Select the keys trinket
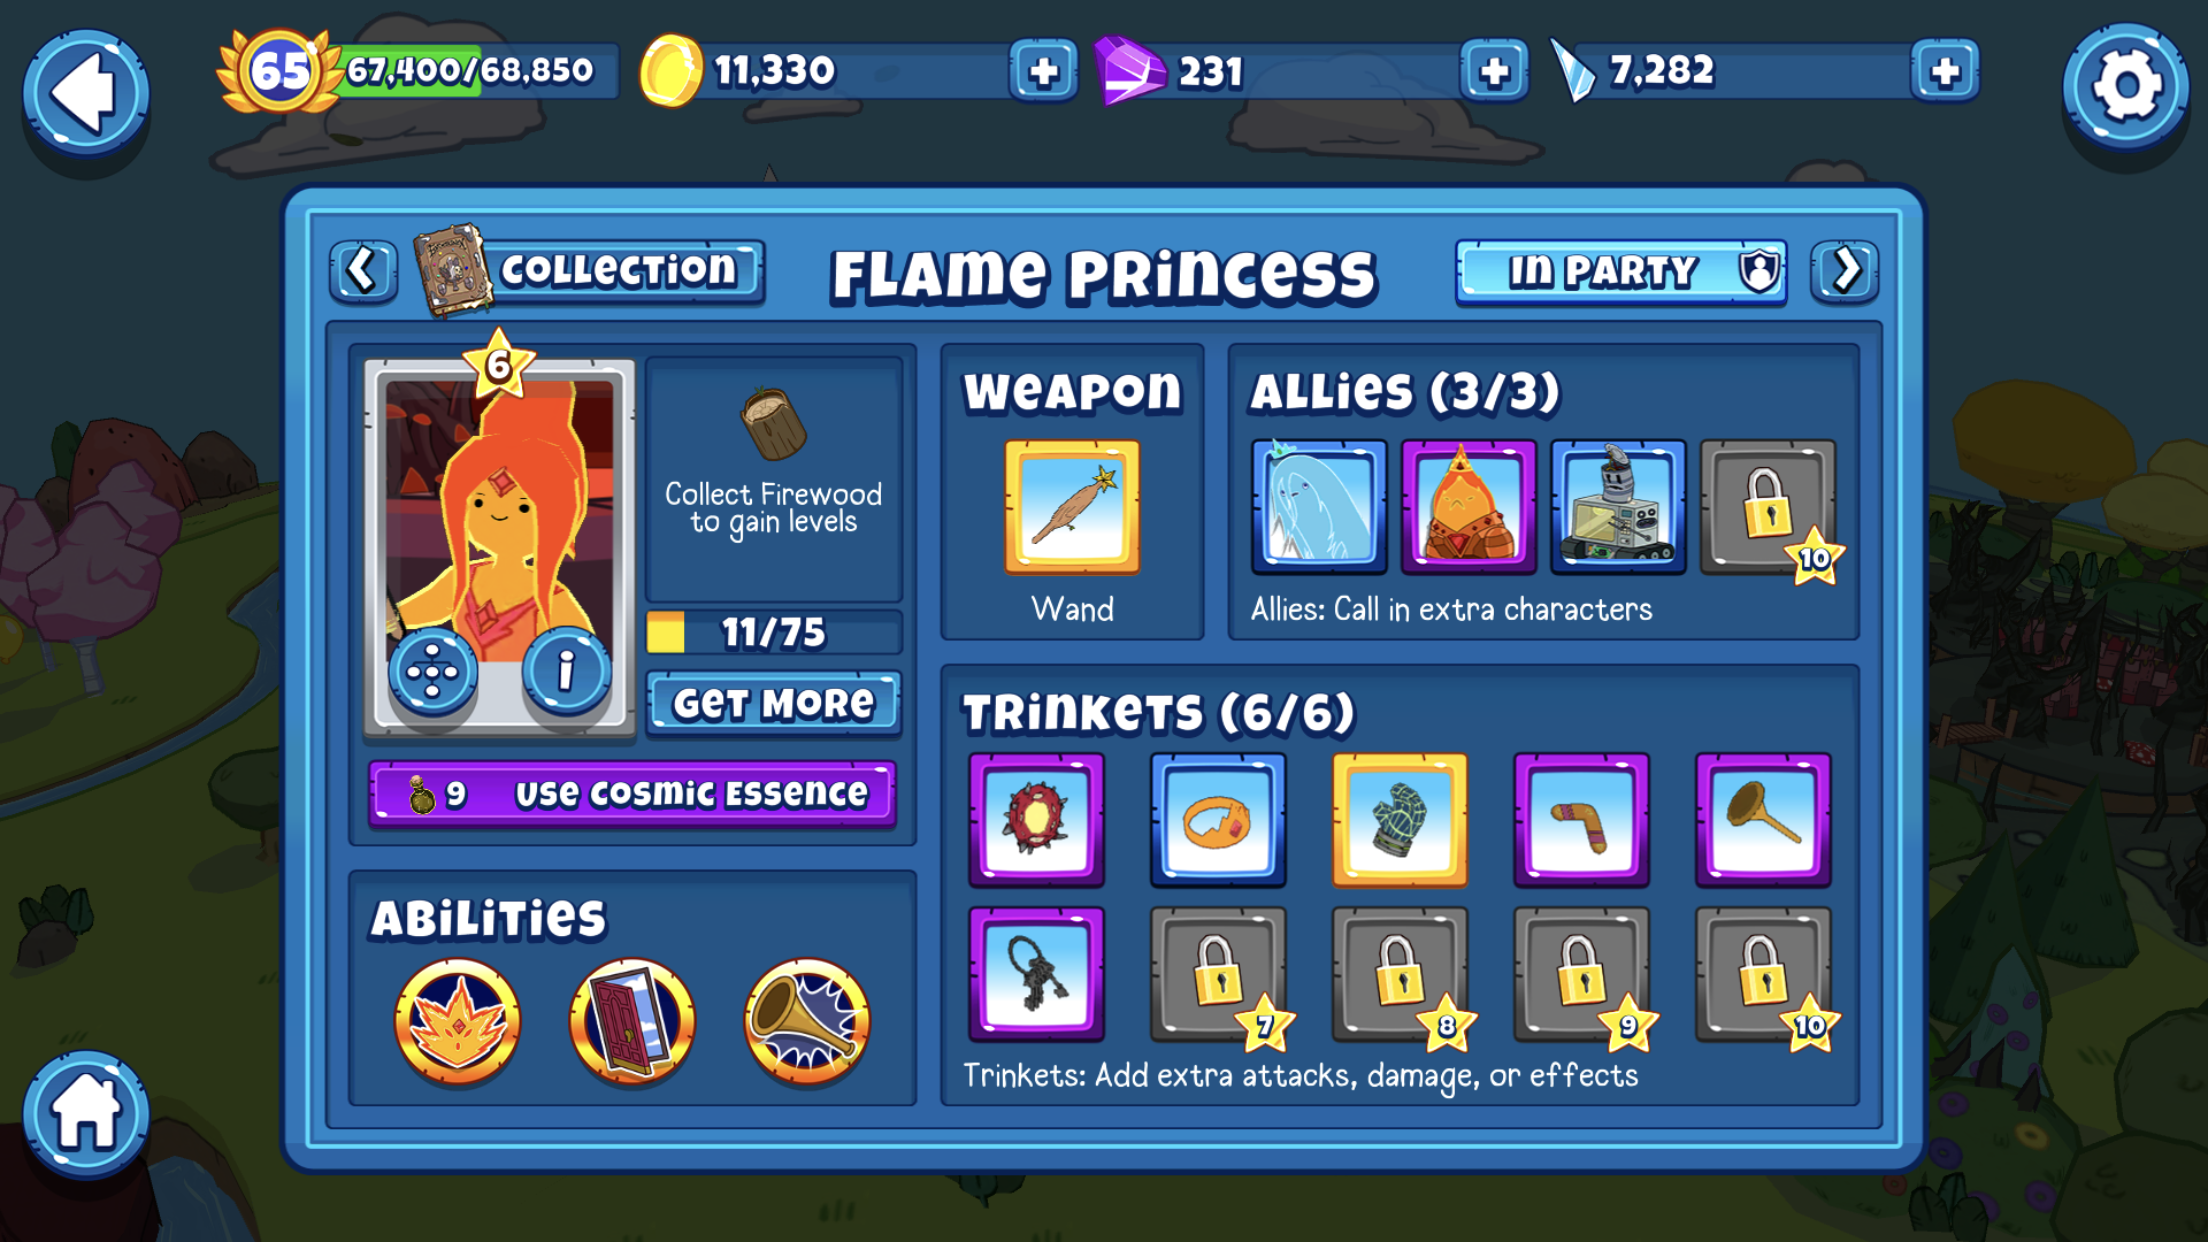The height and width of the screenshot is (1242, 2208). point(1037,973)
